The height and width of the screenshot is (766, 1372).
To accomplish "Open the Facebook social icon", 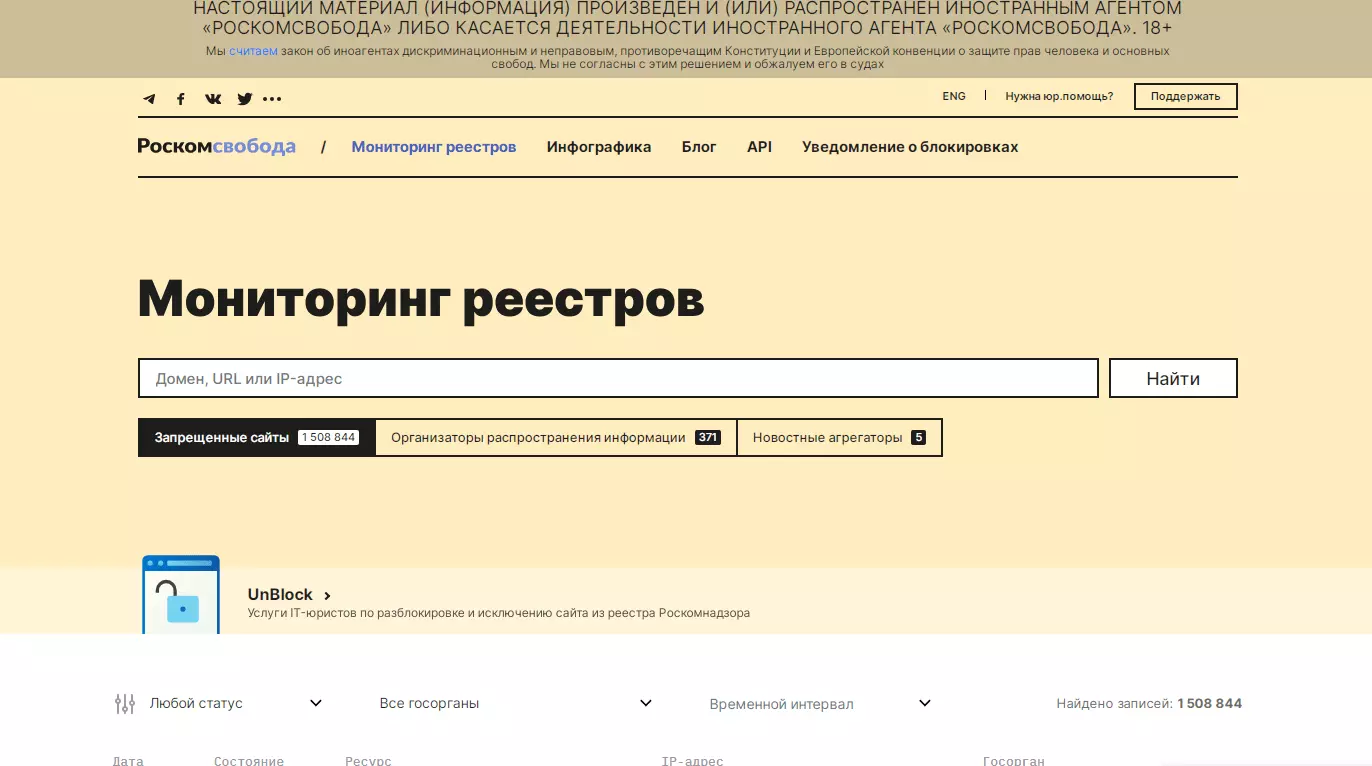I will coord(181,99).
